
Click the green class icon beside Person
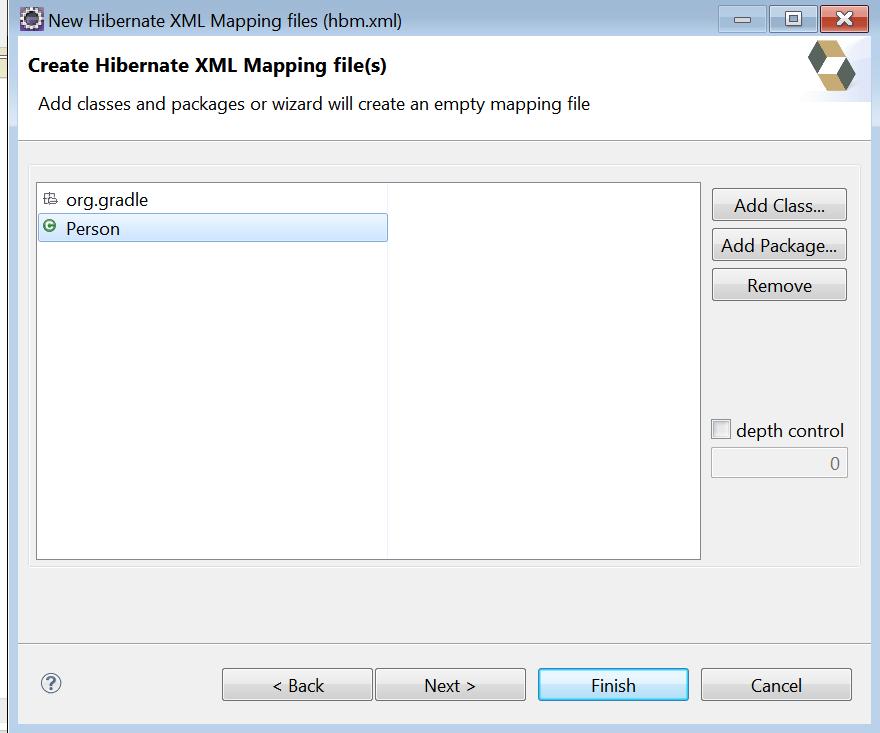tap(49, 228)
